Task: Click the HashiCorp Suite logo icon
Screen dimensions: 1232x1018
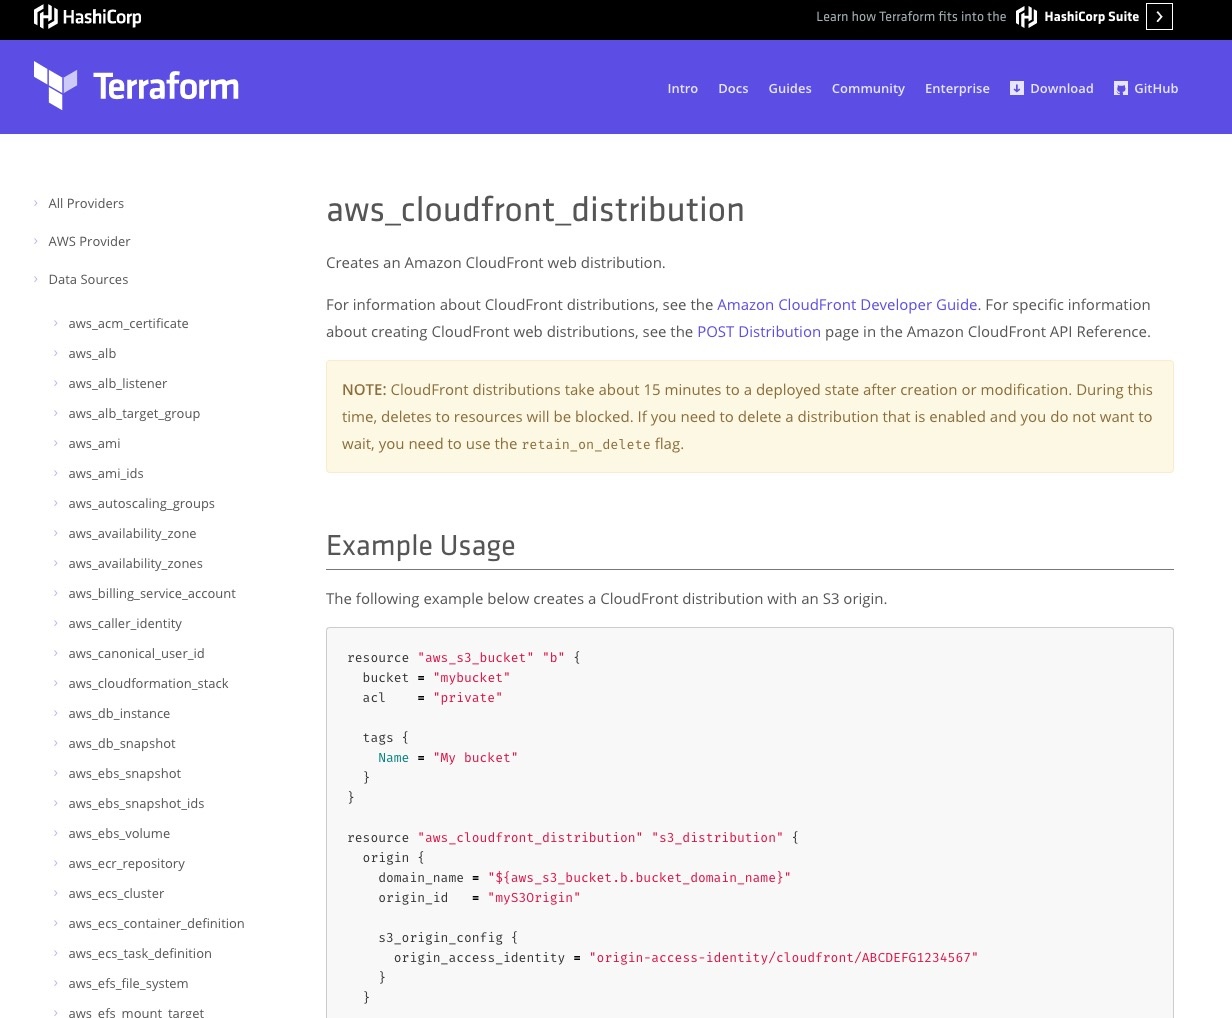Action: tap(1026, 16)
